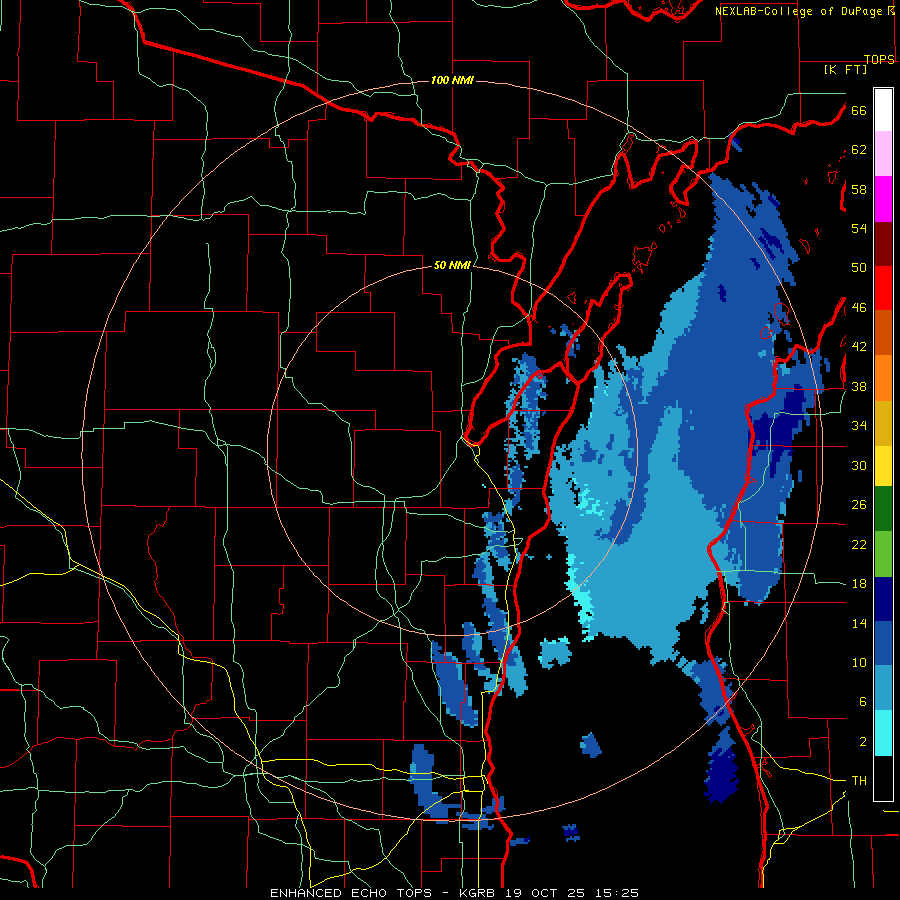
Task: Click the legend value "42"
Action: (x=859, y=347)
